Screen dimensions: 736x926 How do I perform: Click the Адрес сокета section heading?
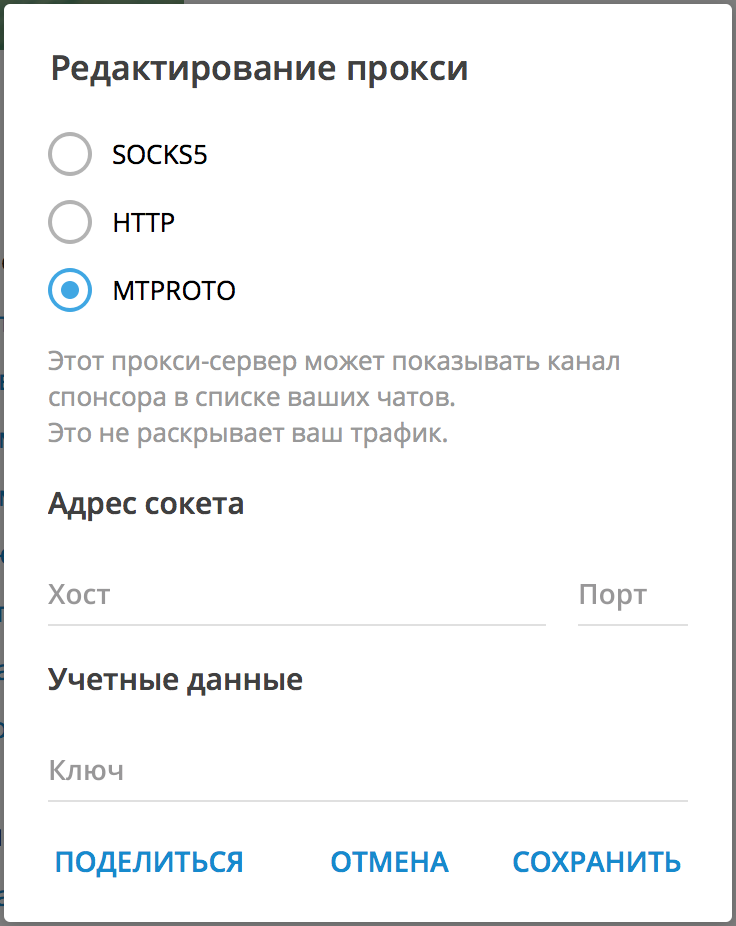(x=146, y=504)
